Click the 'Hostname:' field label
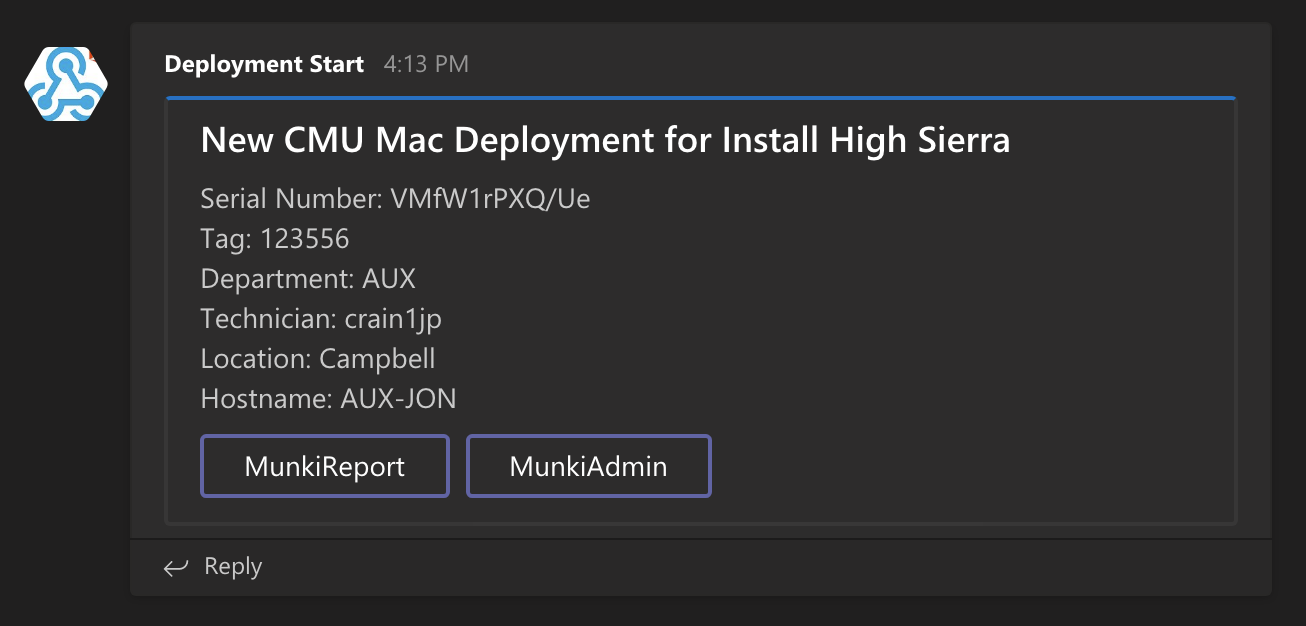1306x626 pixels. [266, 399]
